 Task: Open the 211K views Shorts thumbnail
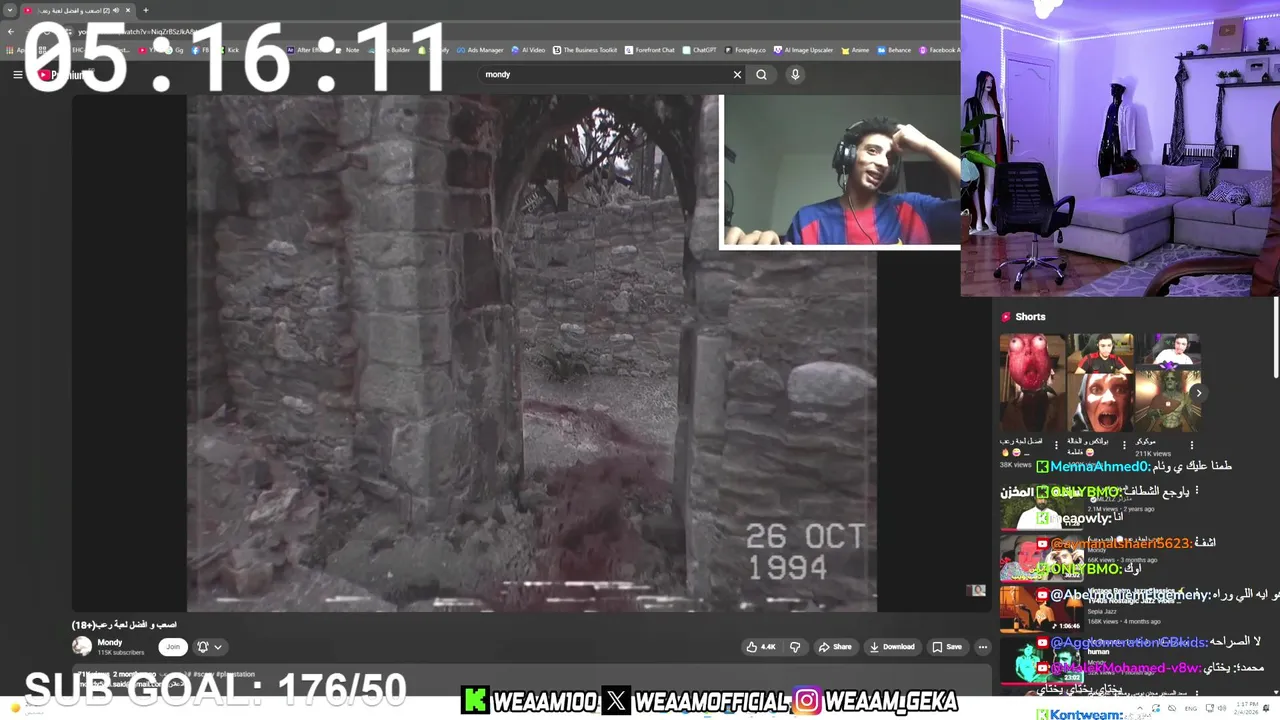pos(1168,383)
